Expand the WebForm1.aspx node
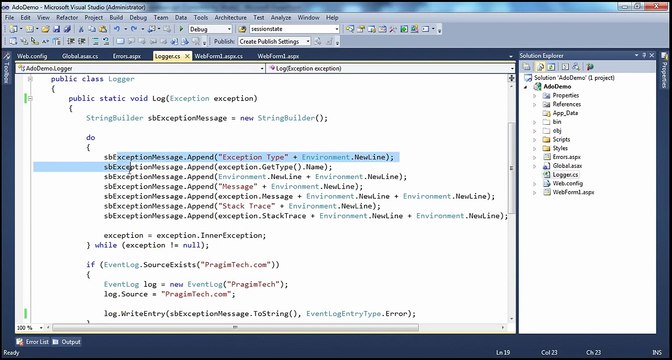This screenshot has width=672, height=360. tap(534, 192)
